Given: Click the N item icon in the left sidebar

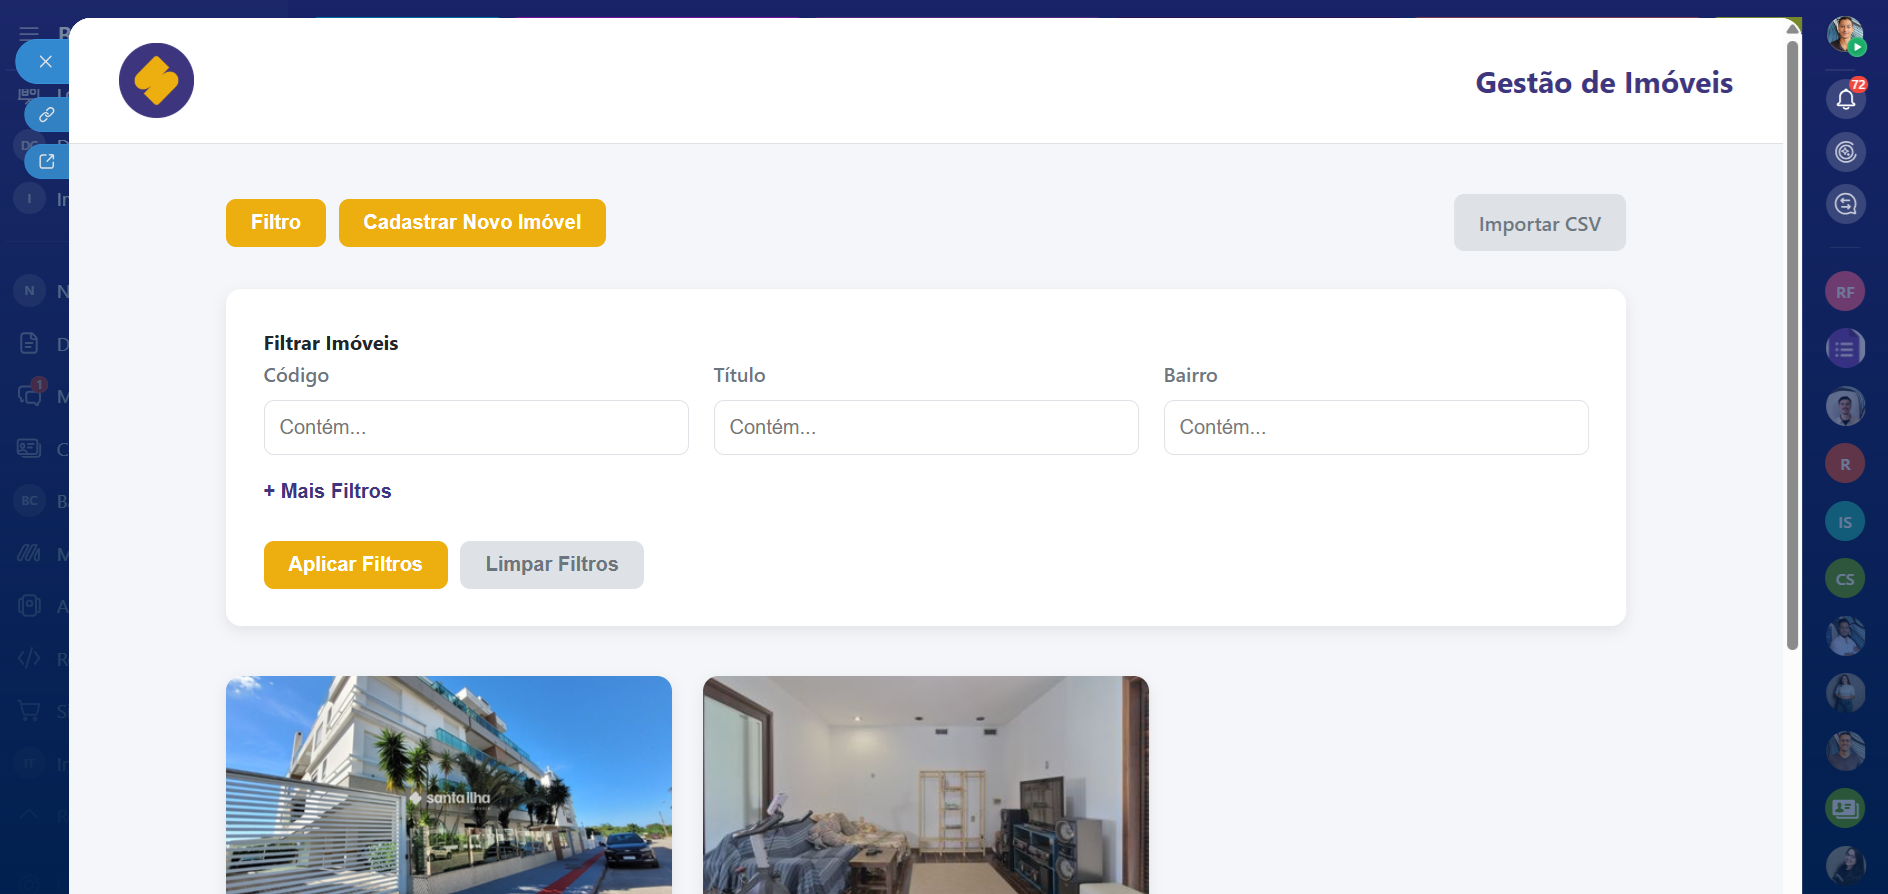Looking at the screenshot, I should [x=29, y=291].
